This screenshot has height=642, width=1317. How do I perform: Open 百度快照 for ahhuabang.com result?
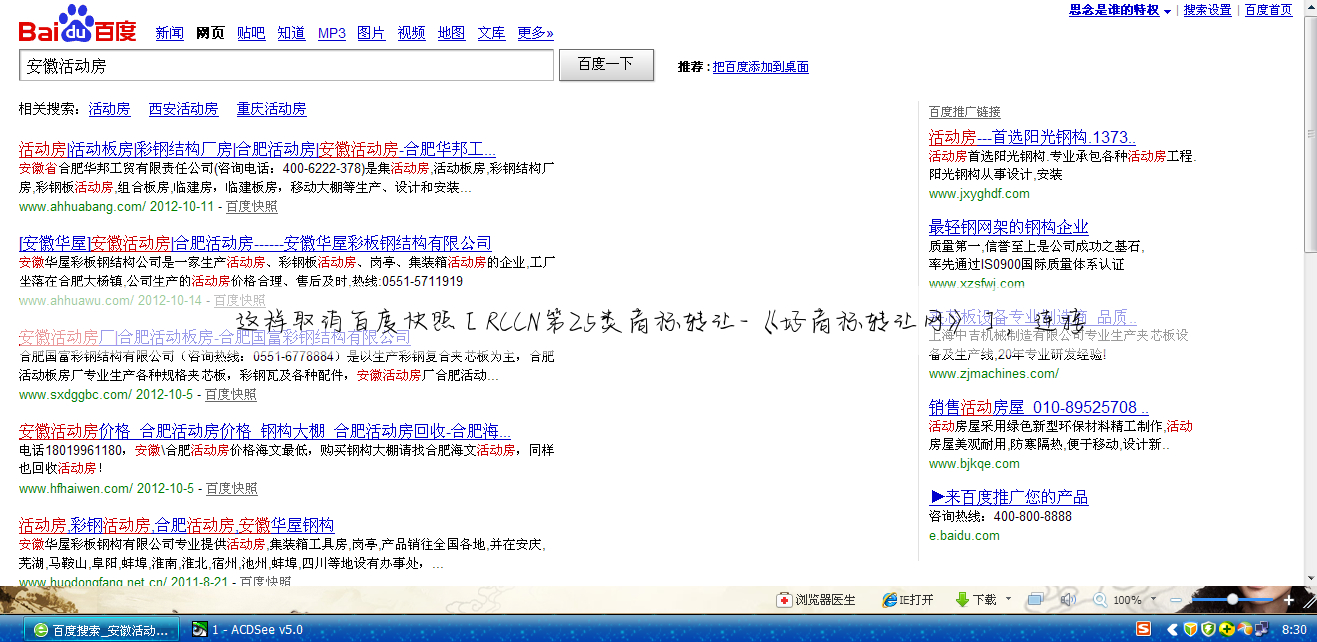coord(252,207)
